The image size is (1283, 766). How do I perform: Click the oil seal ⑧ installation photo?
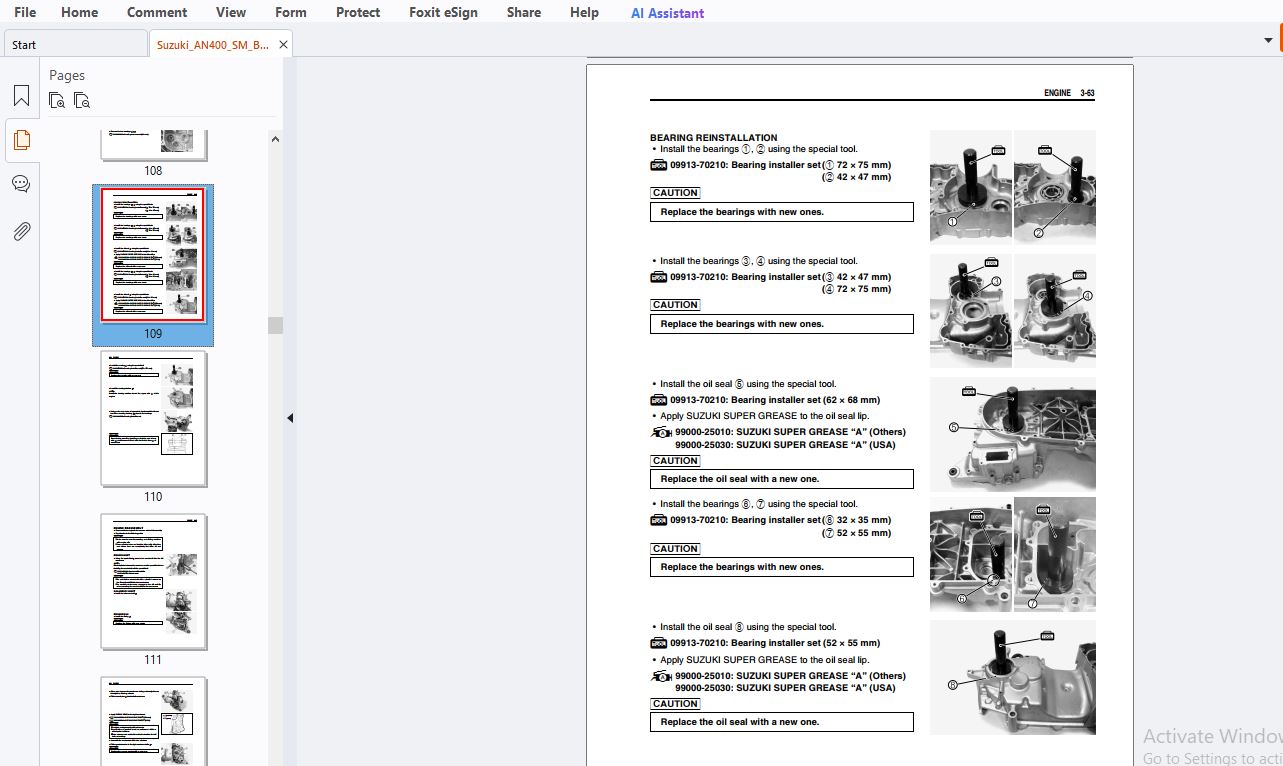[1012, 677]
